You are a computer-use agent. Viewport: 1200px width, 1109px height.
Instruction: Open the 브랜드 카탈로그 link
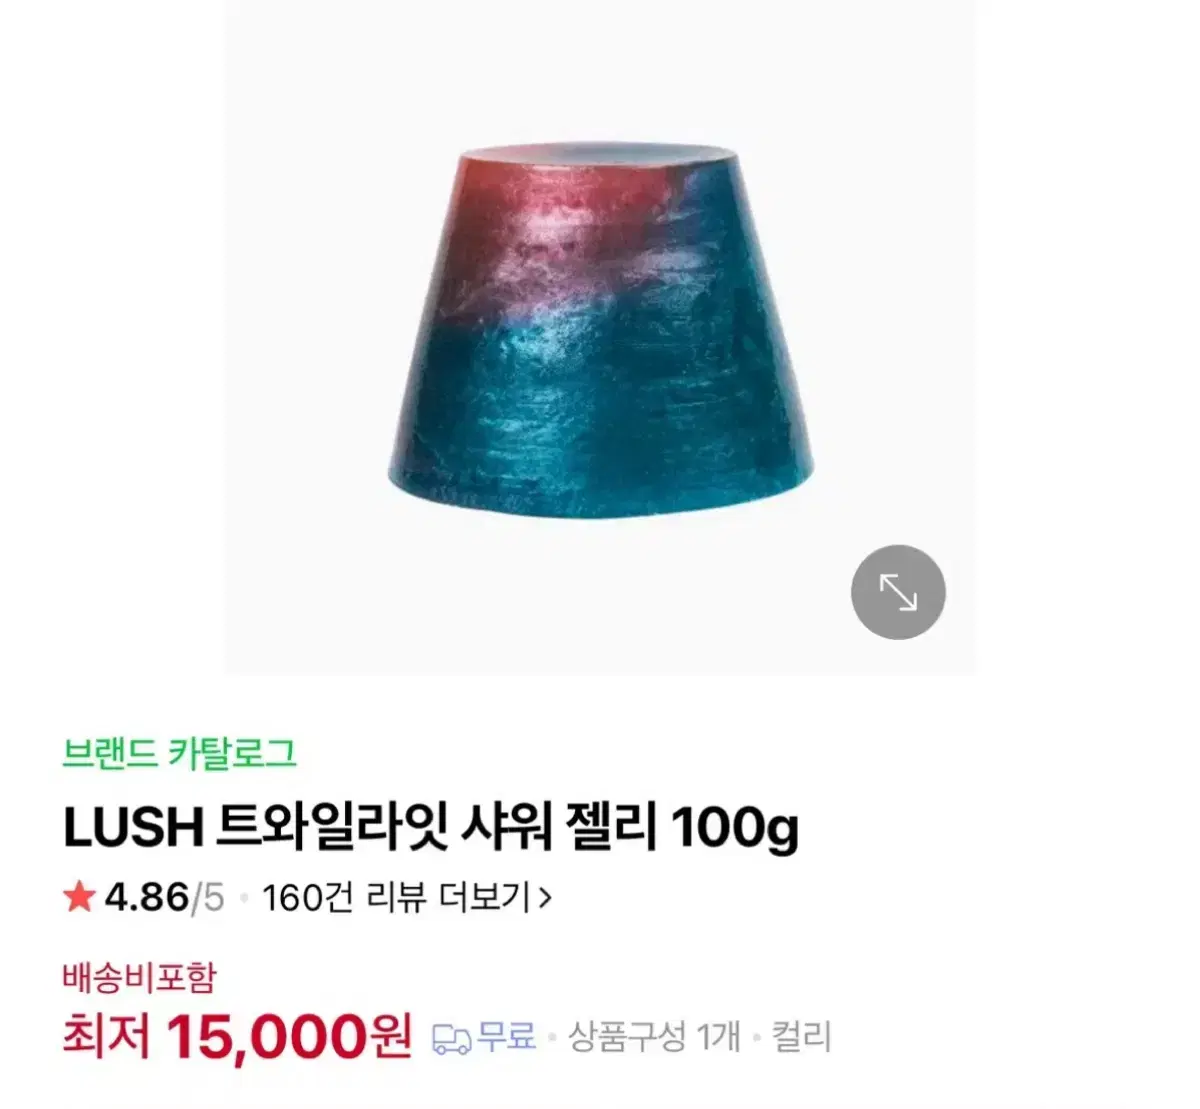click(x=180, y=753)
